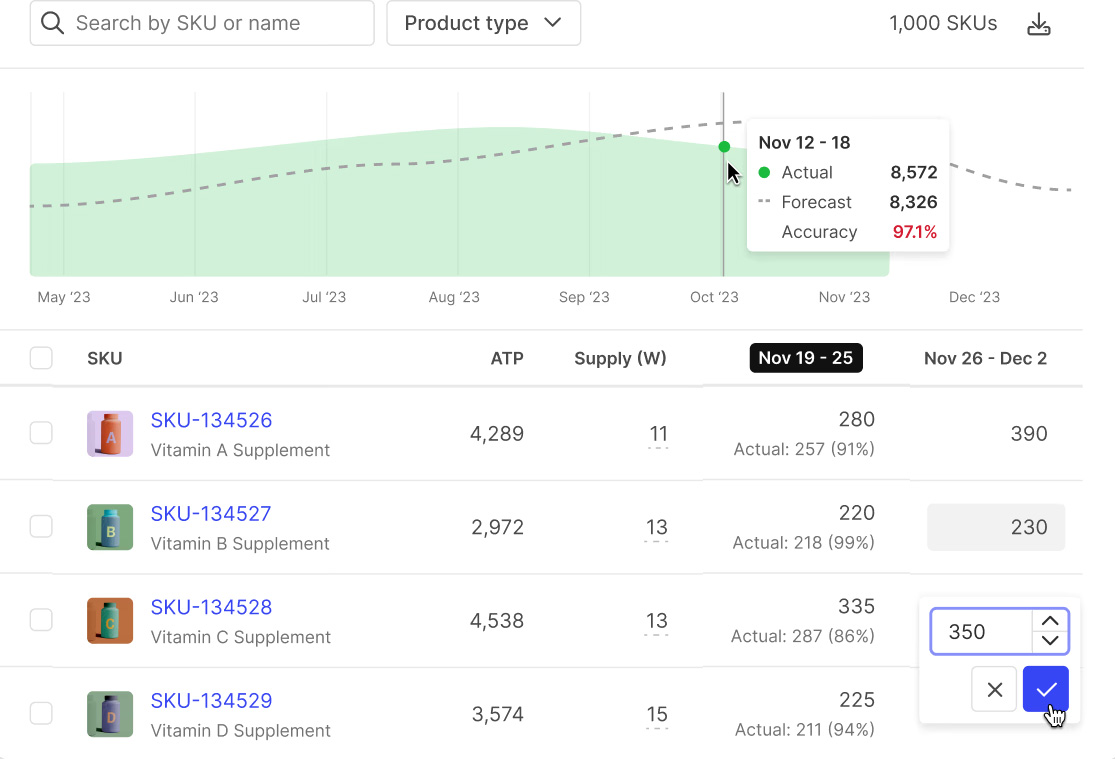Viewport: 1115px width, 759px height.
Task: Click forecast value 335 for SKU-134528
Action: click(x=856, y=607)
